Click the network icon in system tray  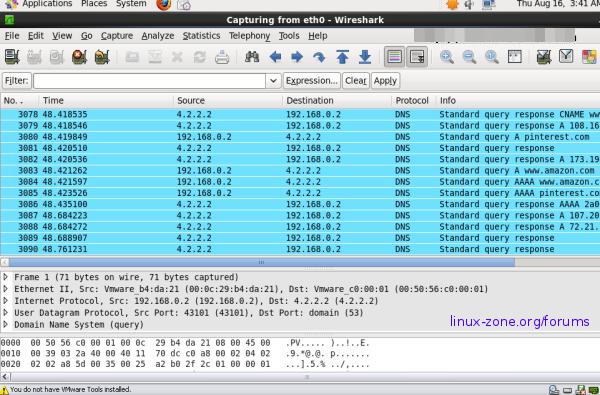coord(489,5)
